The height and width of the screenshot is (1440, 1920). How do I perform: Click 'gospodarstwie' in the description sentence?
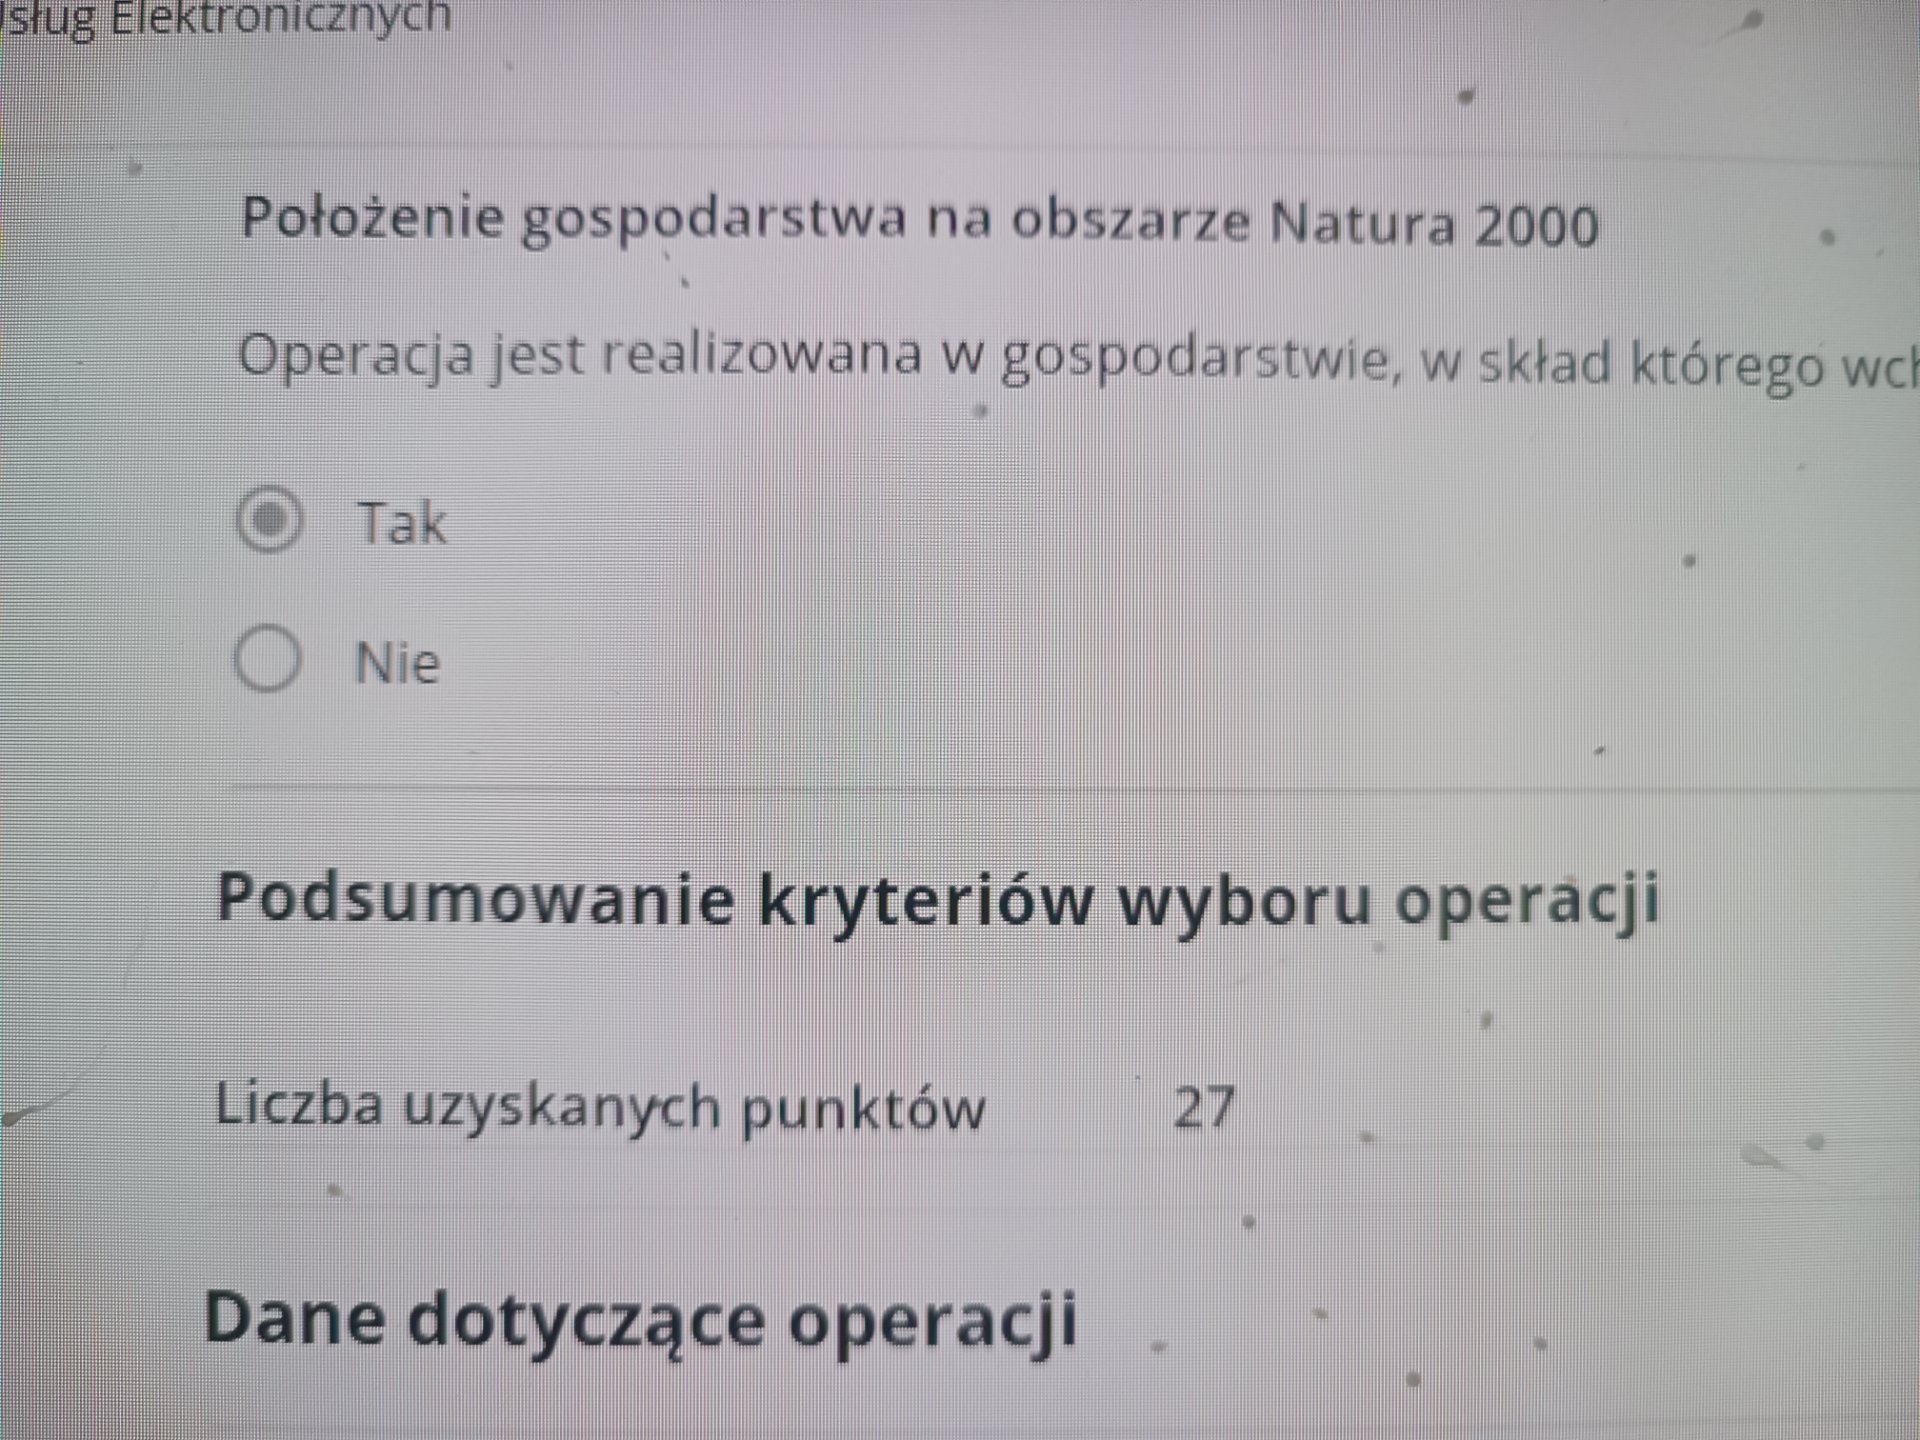coord(1195,360)
